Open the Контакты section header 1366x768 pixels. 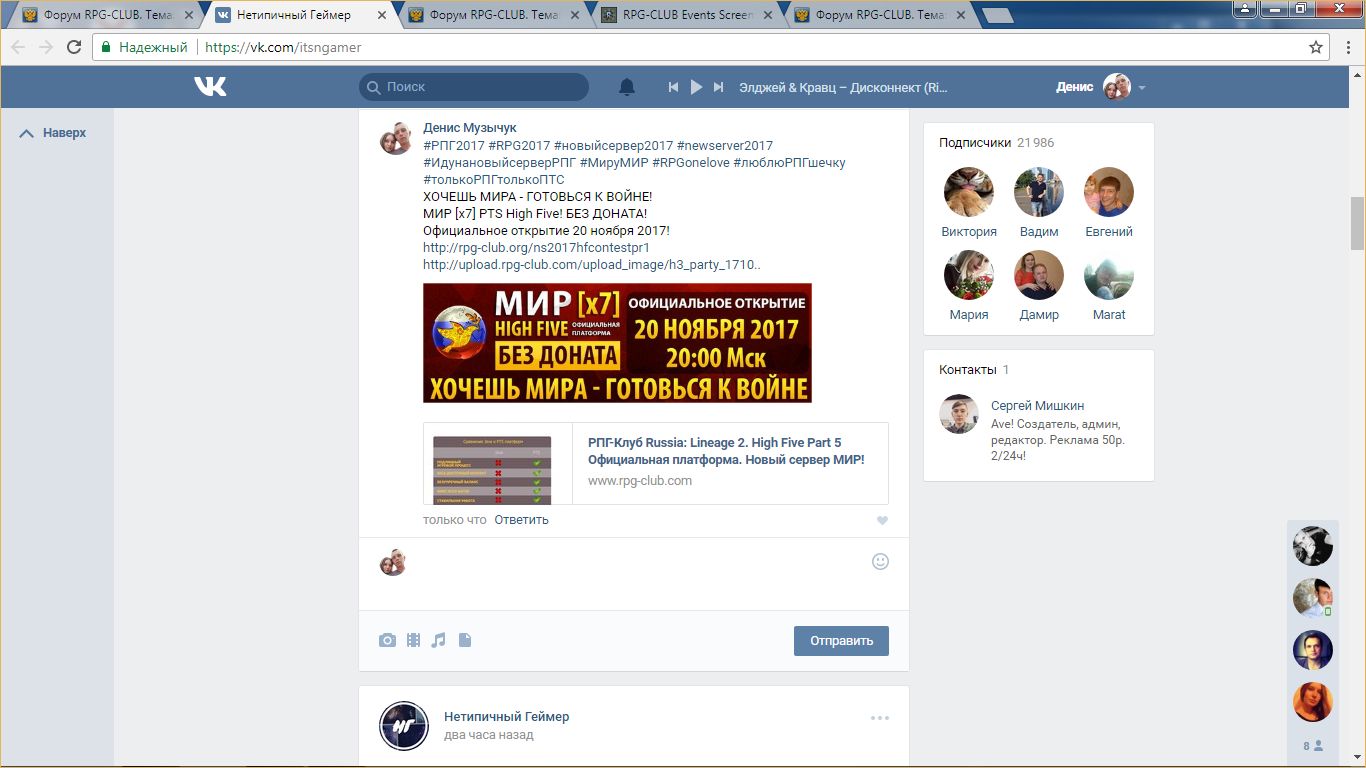(974, 370)
